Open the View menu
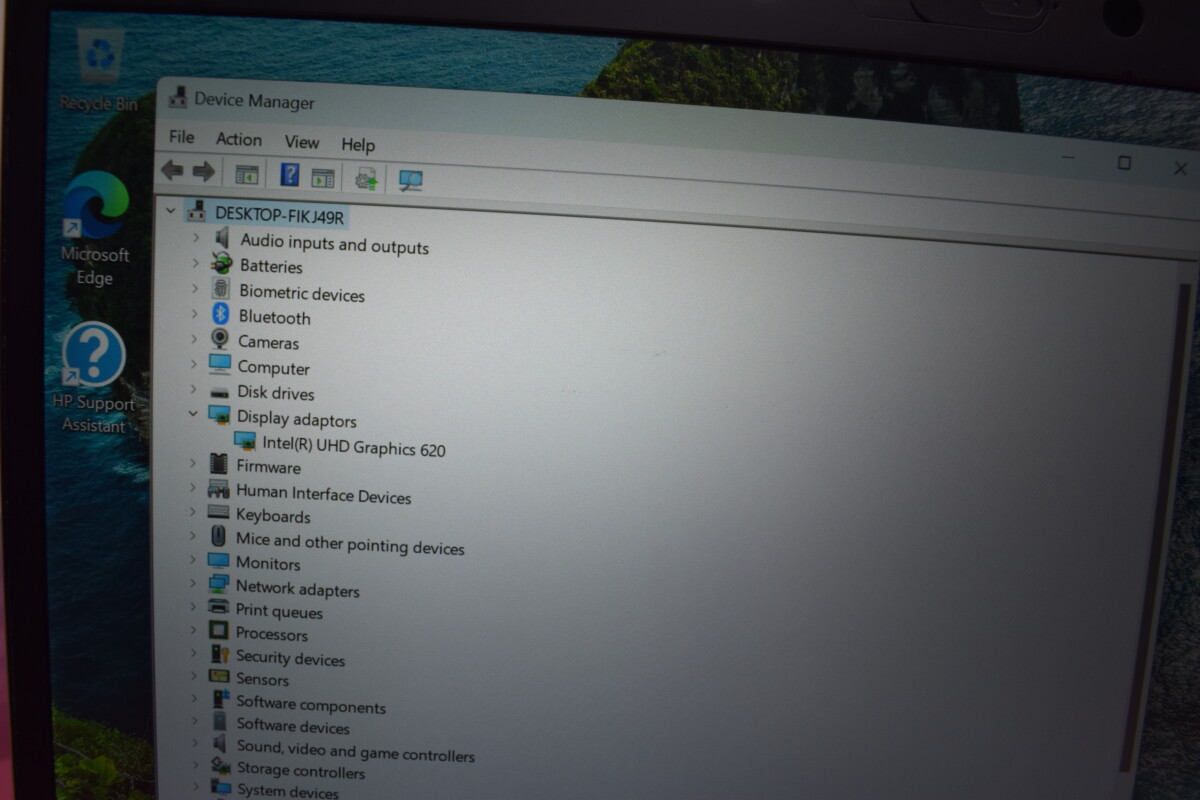 (301, 142)
